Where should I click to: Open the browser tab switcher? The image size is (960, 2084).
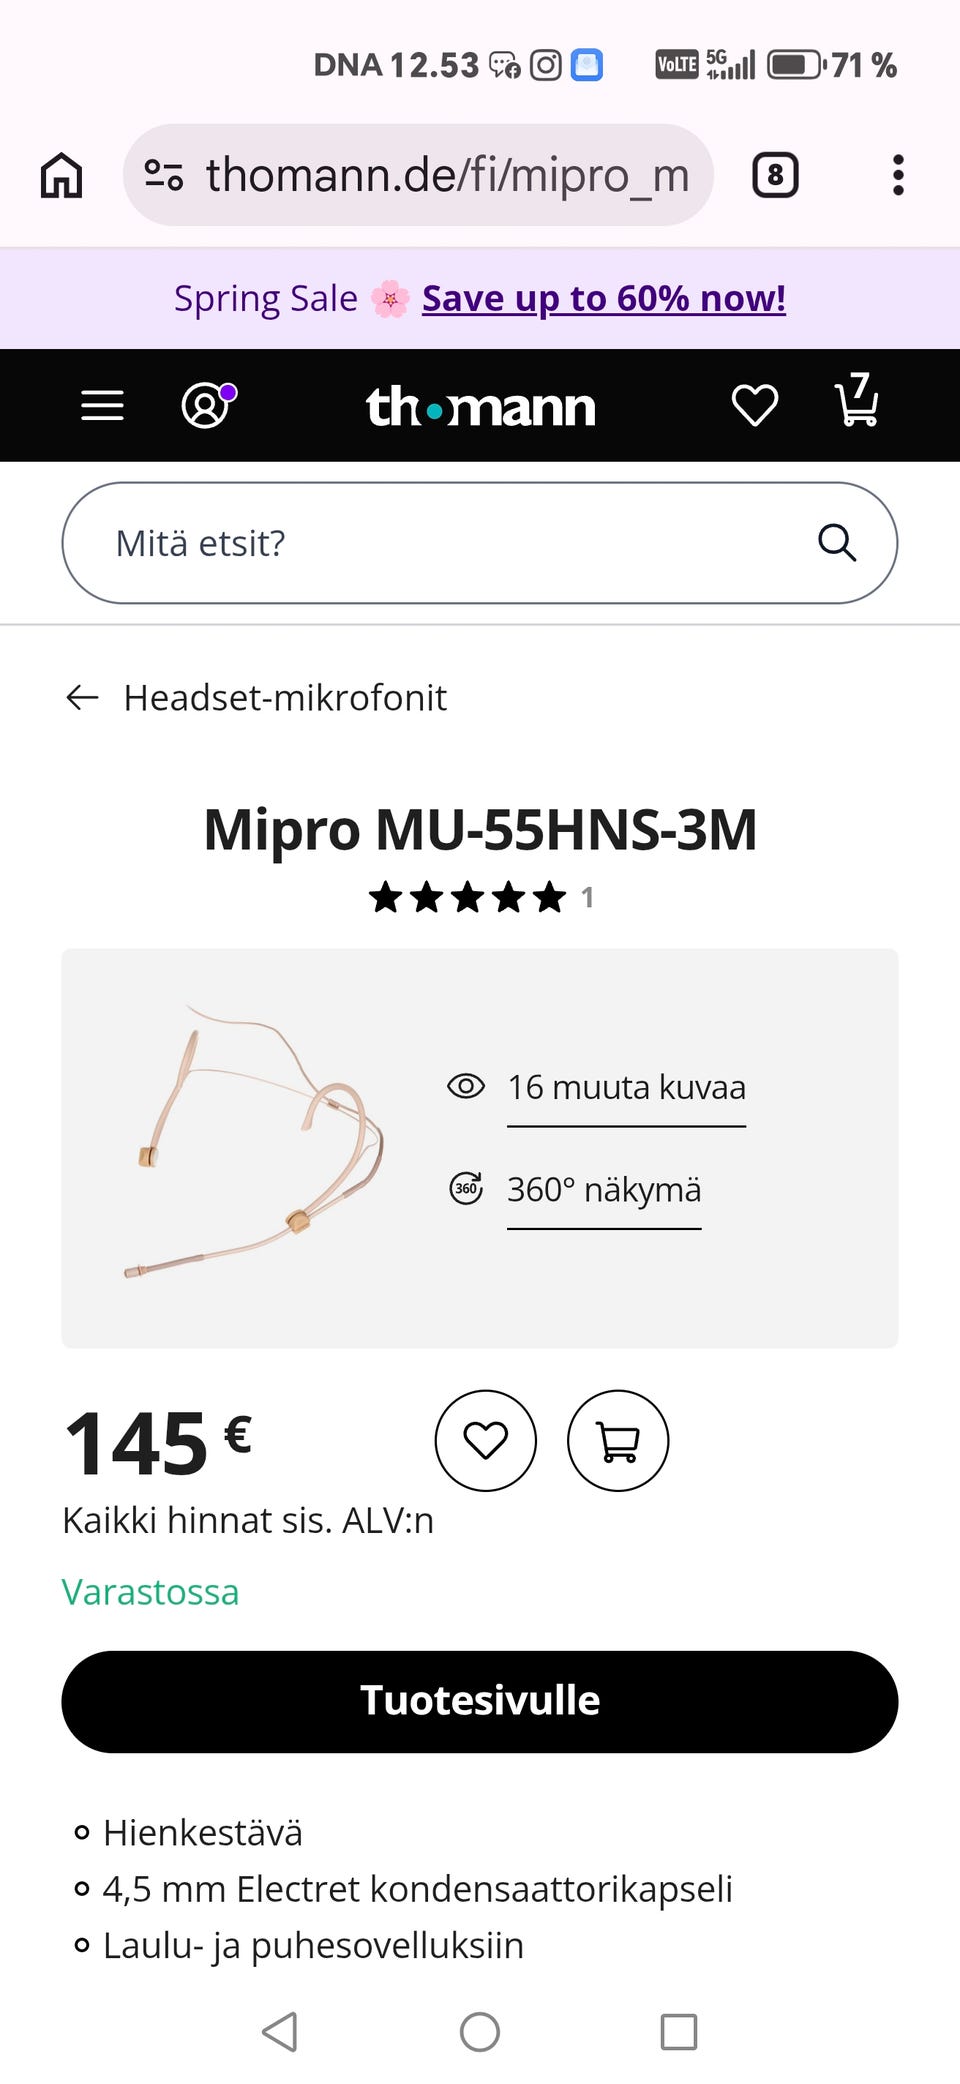(775, 176)
